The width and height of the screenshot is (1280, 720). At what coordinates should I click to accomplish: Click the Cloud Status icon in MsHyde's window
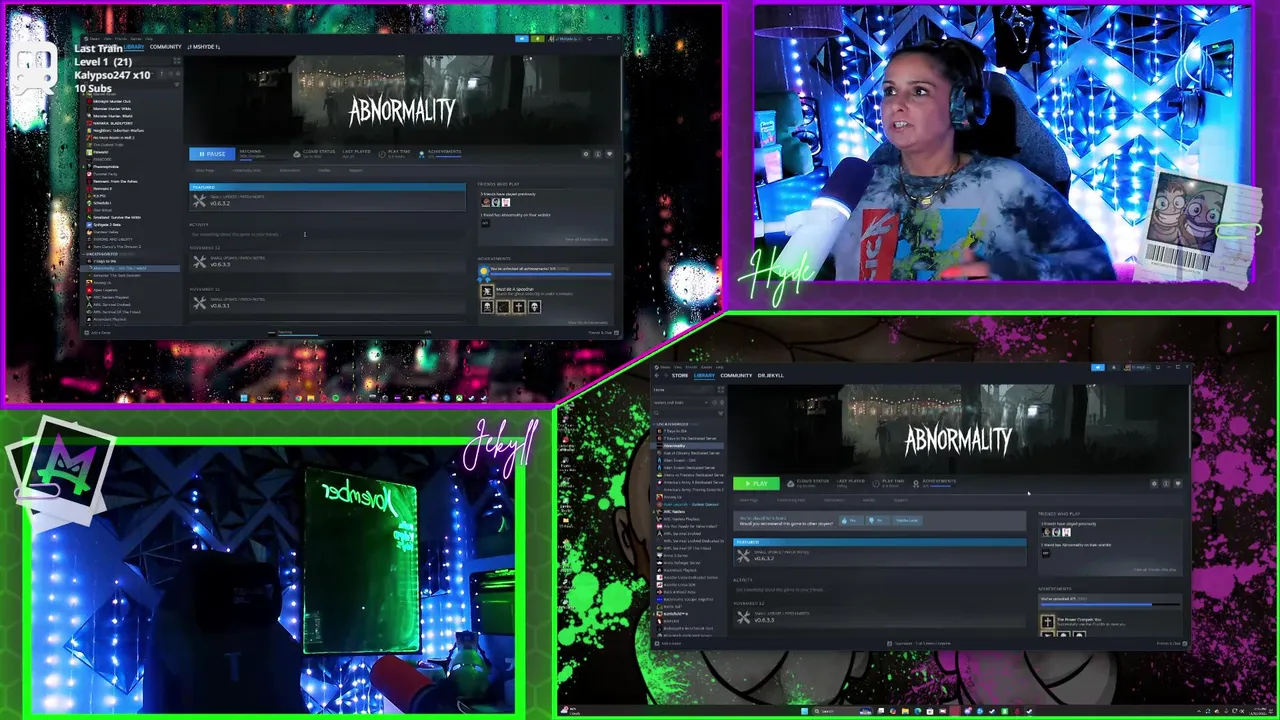pos(297,154)
